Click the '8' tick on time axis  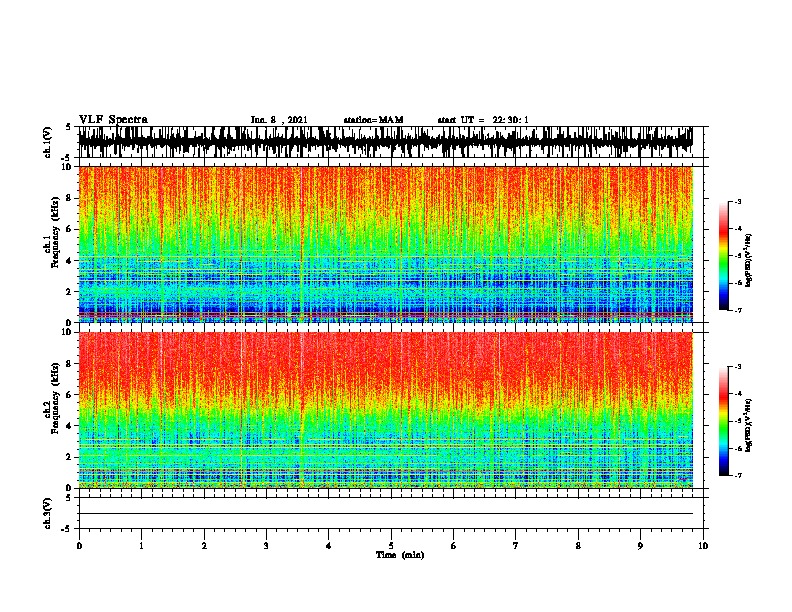click(578, 546)
